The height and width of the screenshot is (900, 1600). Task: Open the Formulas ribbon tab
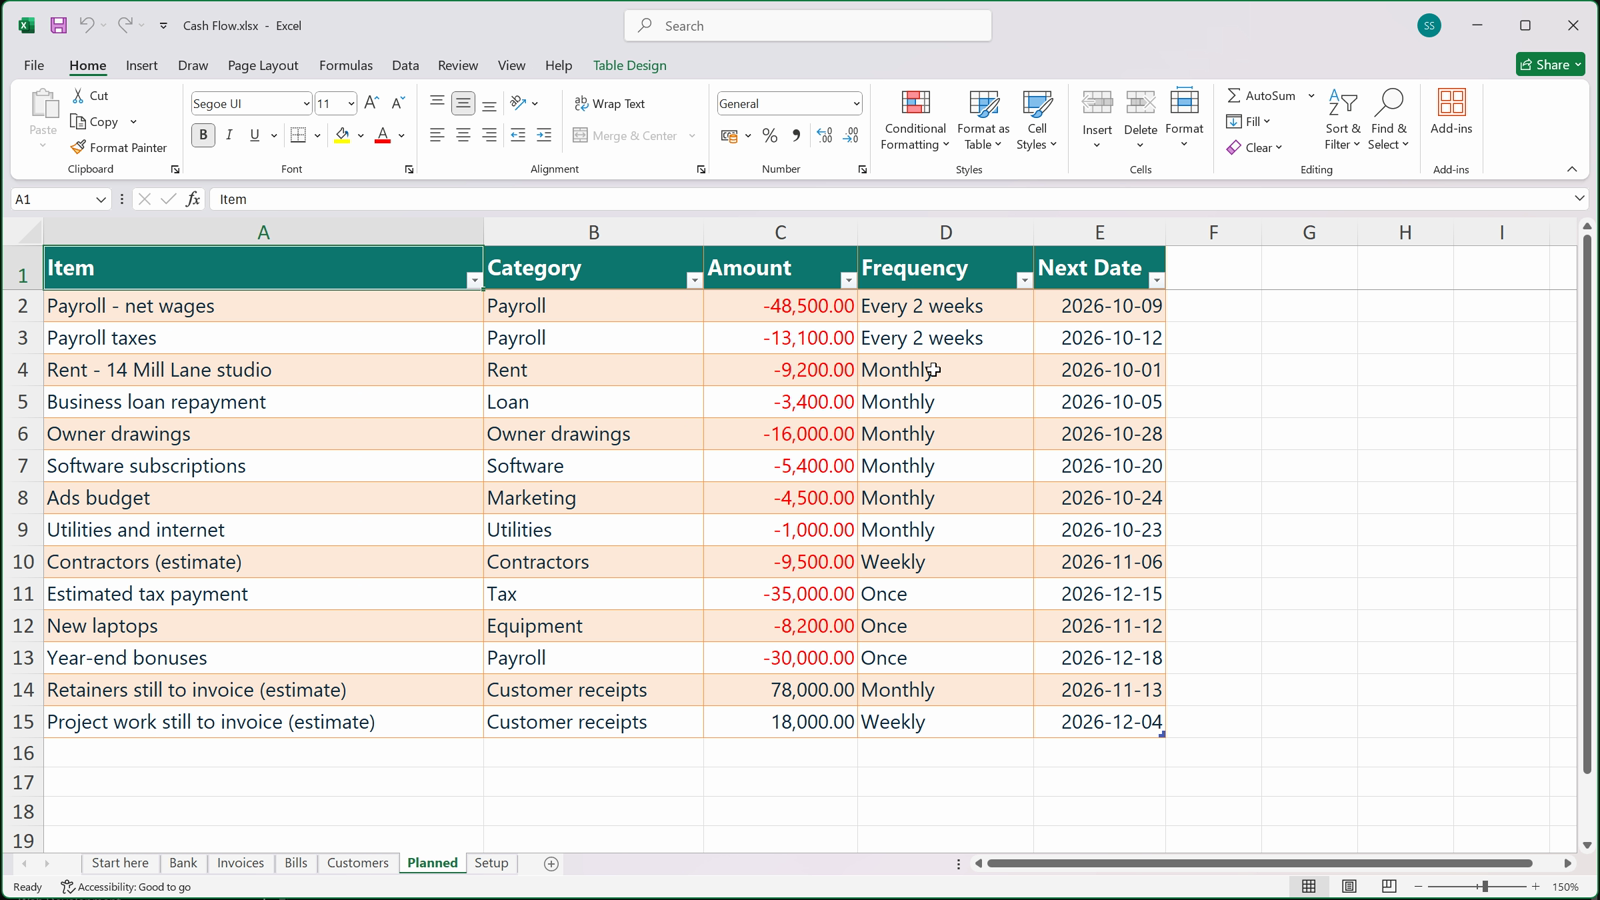pos(346,65)
